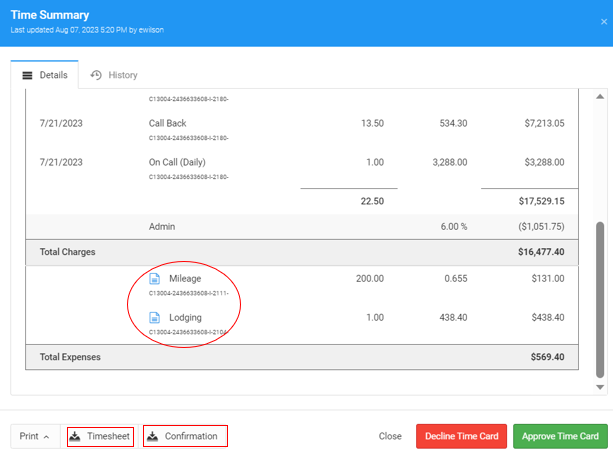Open the Lodging expense entry

click(185, 317)
